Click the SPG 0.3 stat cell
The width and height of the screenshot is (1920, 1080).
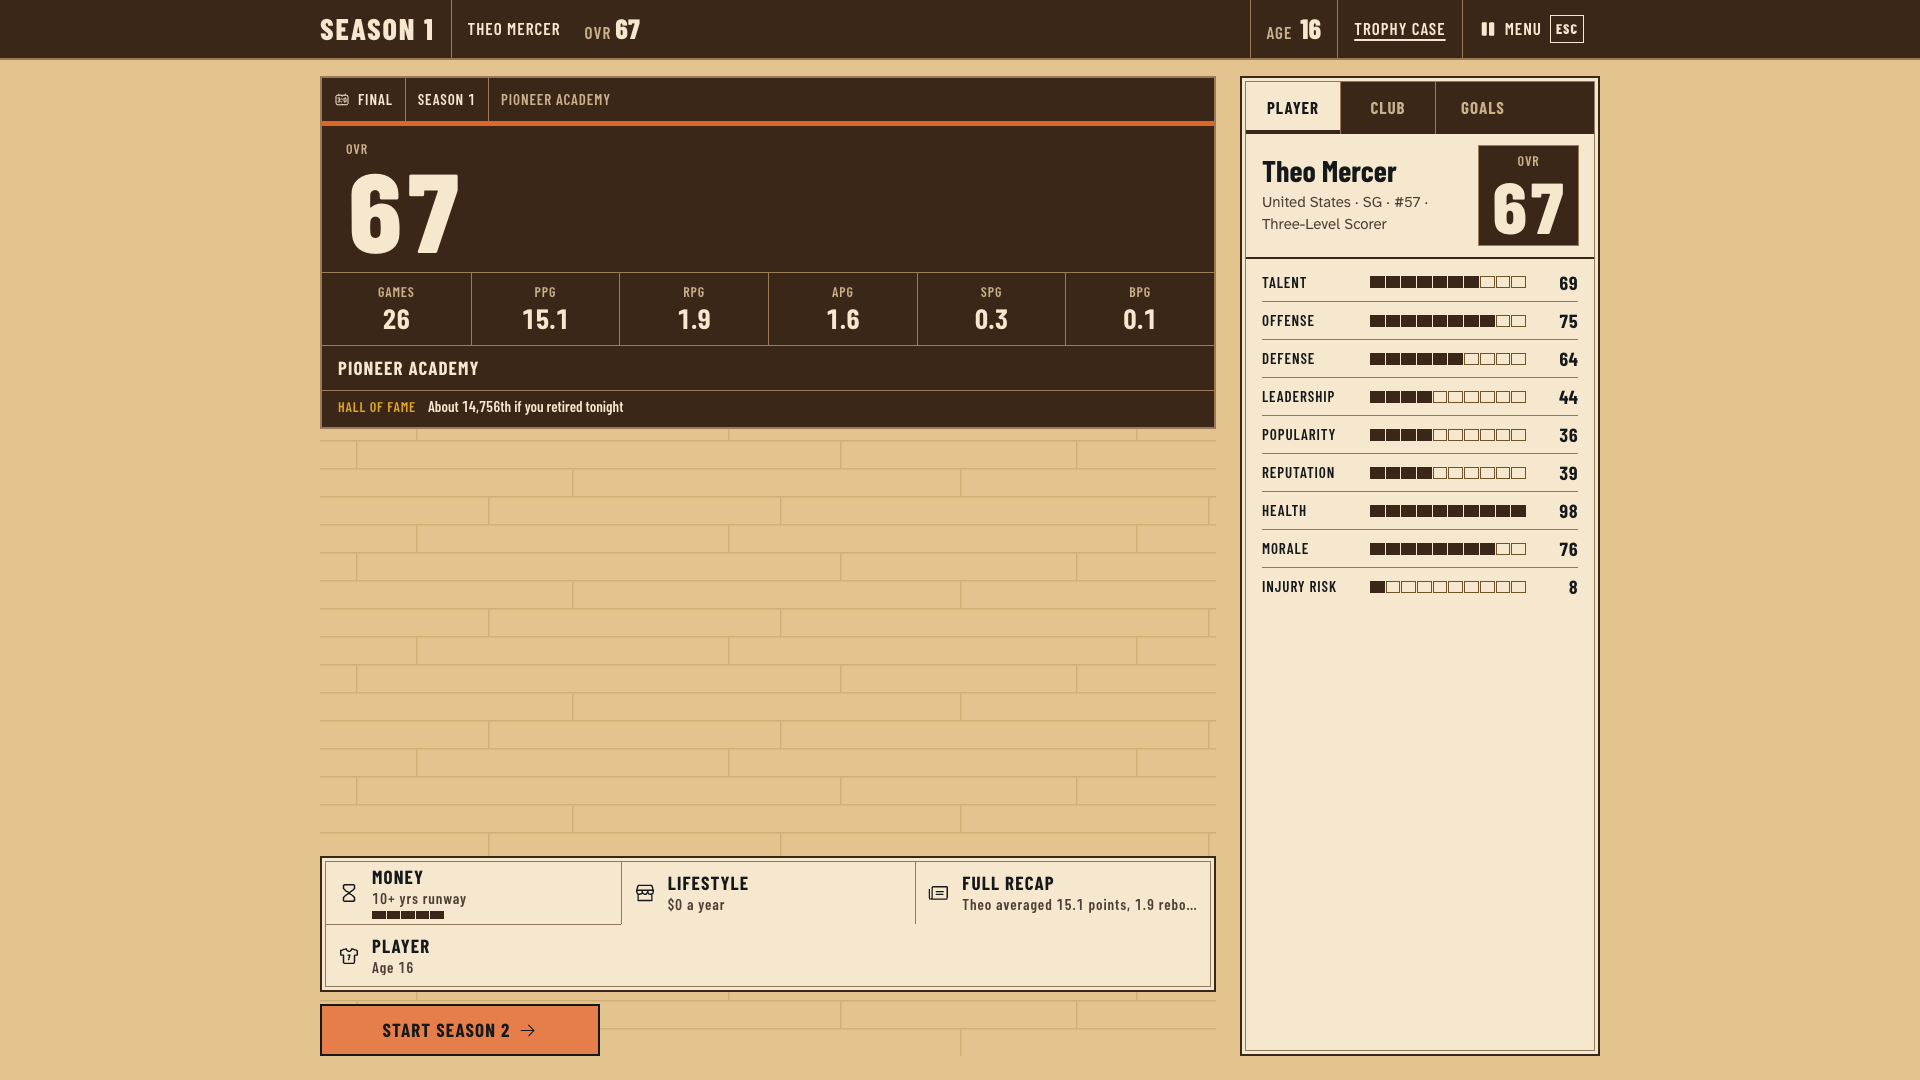click(991, 309)
